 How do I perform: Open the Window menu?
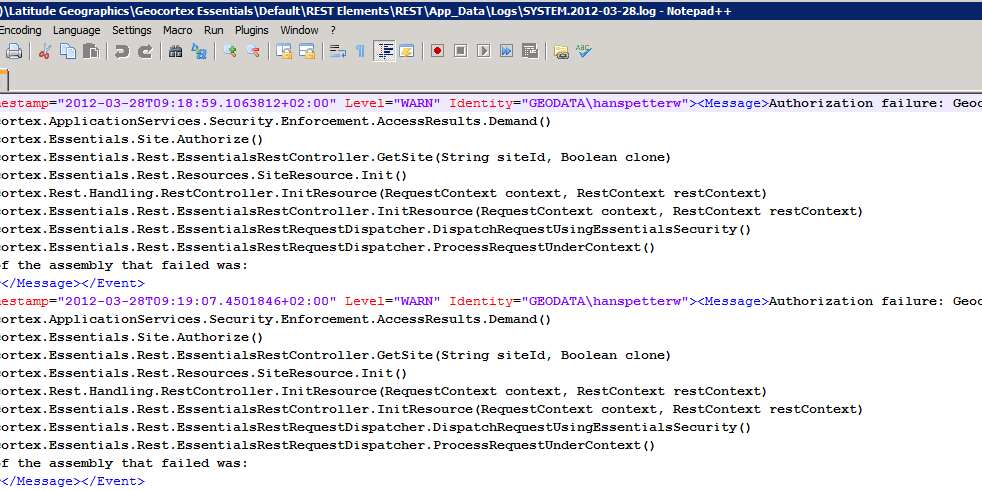(299, 30)
